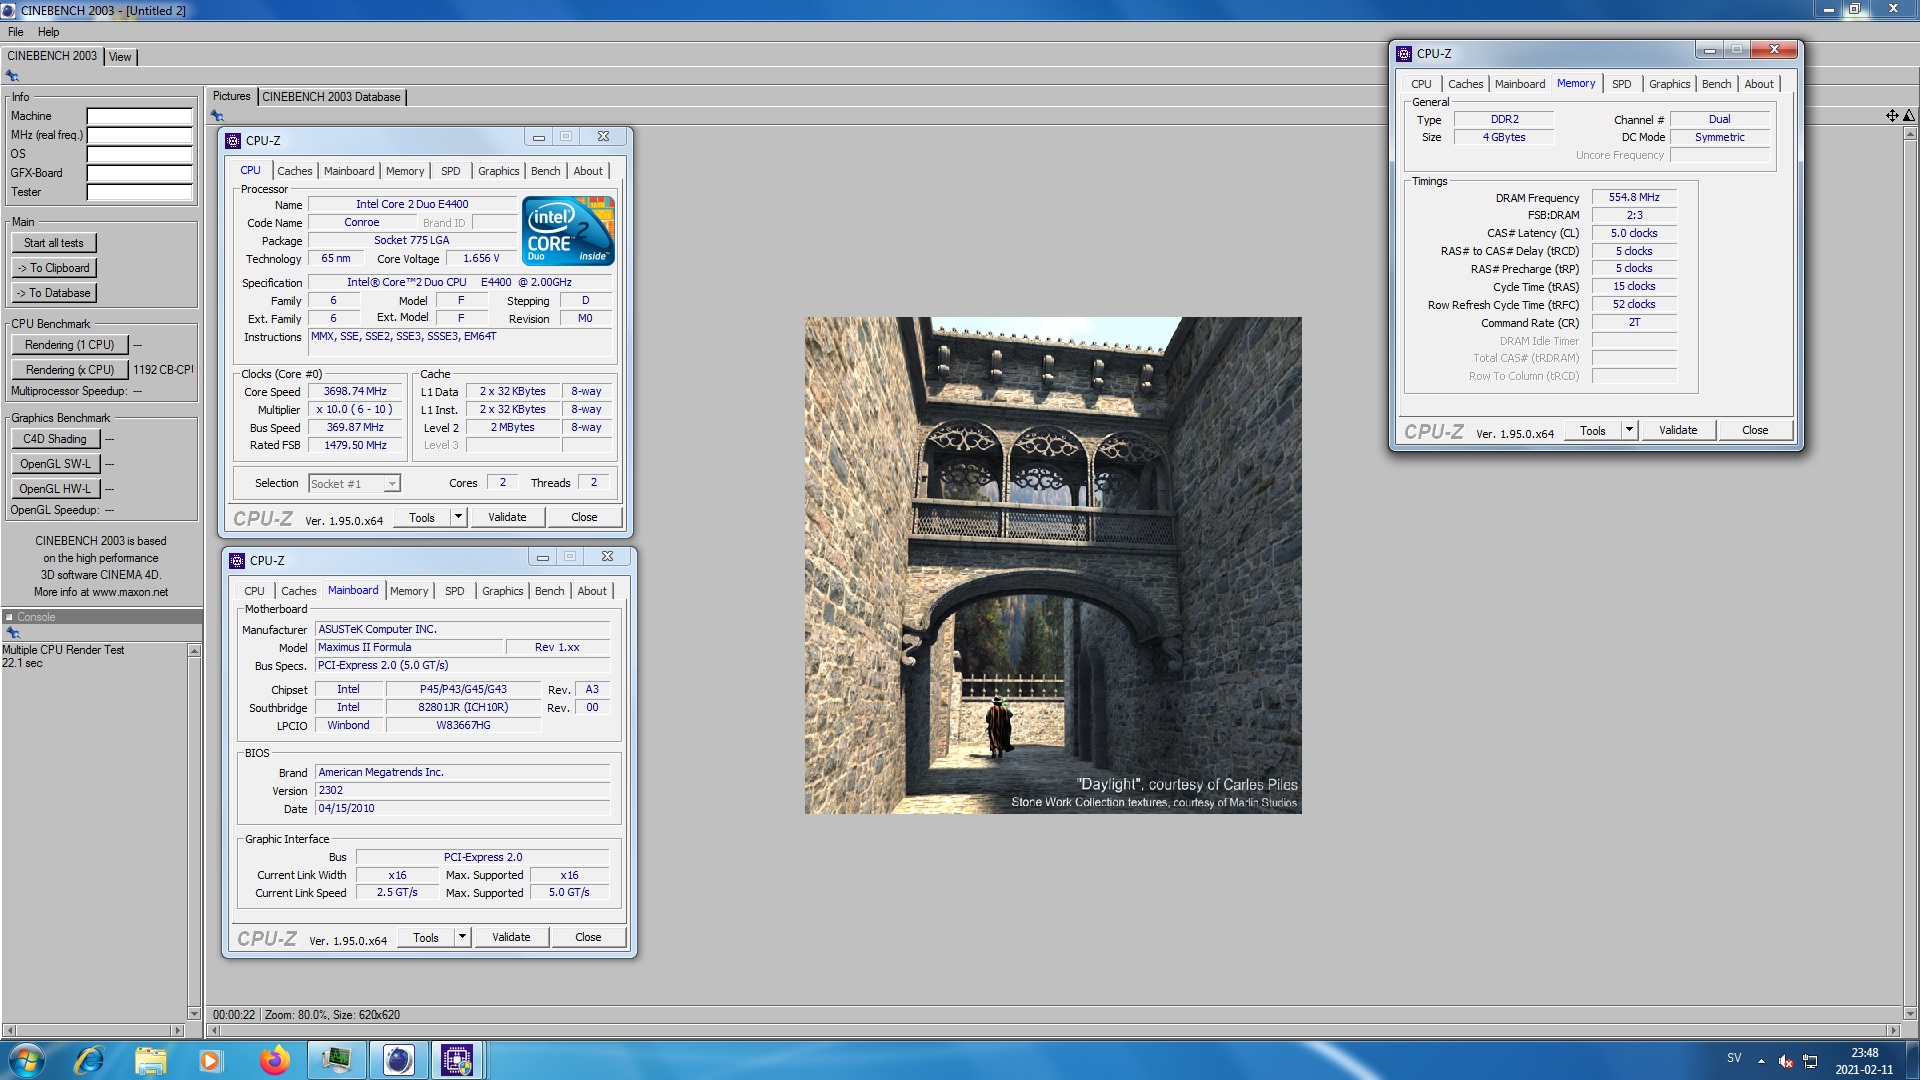Image resolution: width=1920 pixels, height=1080 pixels.
Task: Open Internet Explorer from taskbar
Action: pyautogui.click(x=90, y=1060)
